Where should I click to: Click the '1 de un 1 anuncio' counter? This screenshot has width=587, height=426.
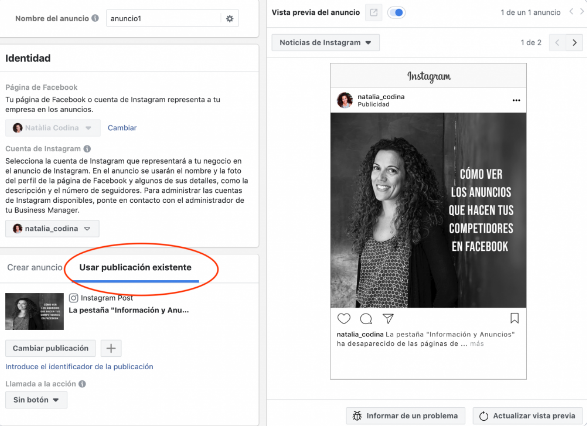pyautogui.click(x=530, y=12)
